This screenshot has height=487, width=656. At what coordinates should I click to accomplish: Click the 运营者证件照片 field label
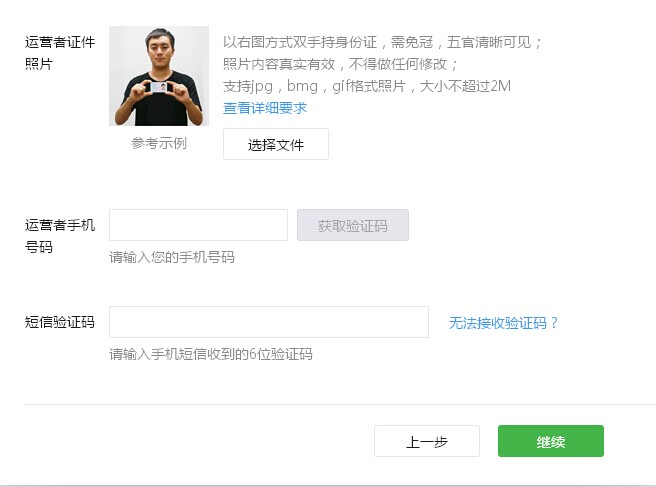click(x=60, y=53)
